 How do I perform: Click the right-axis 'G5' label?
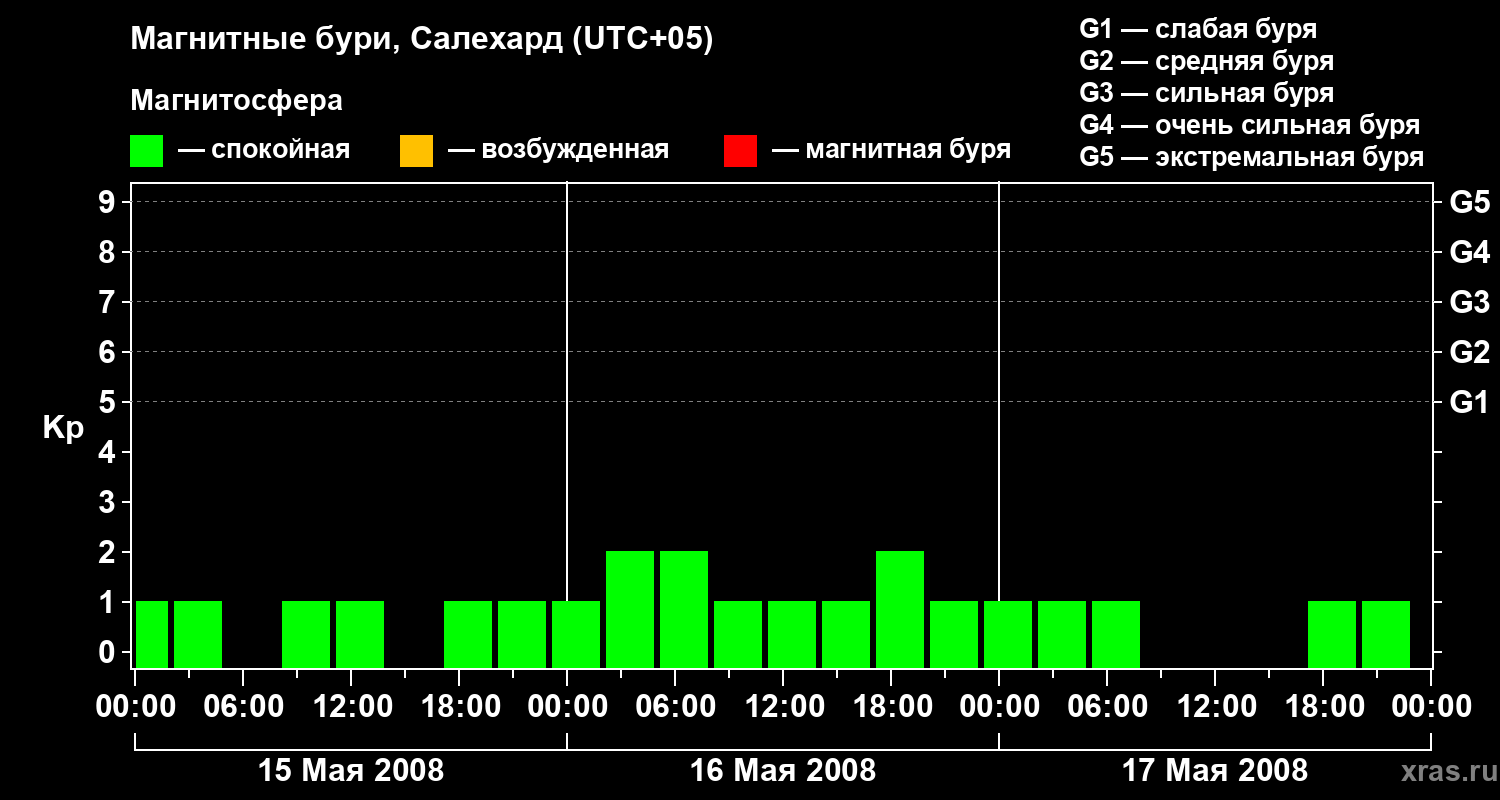click(x=1469, y=202)
